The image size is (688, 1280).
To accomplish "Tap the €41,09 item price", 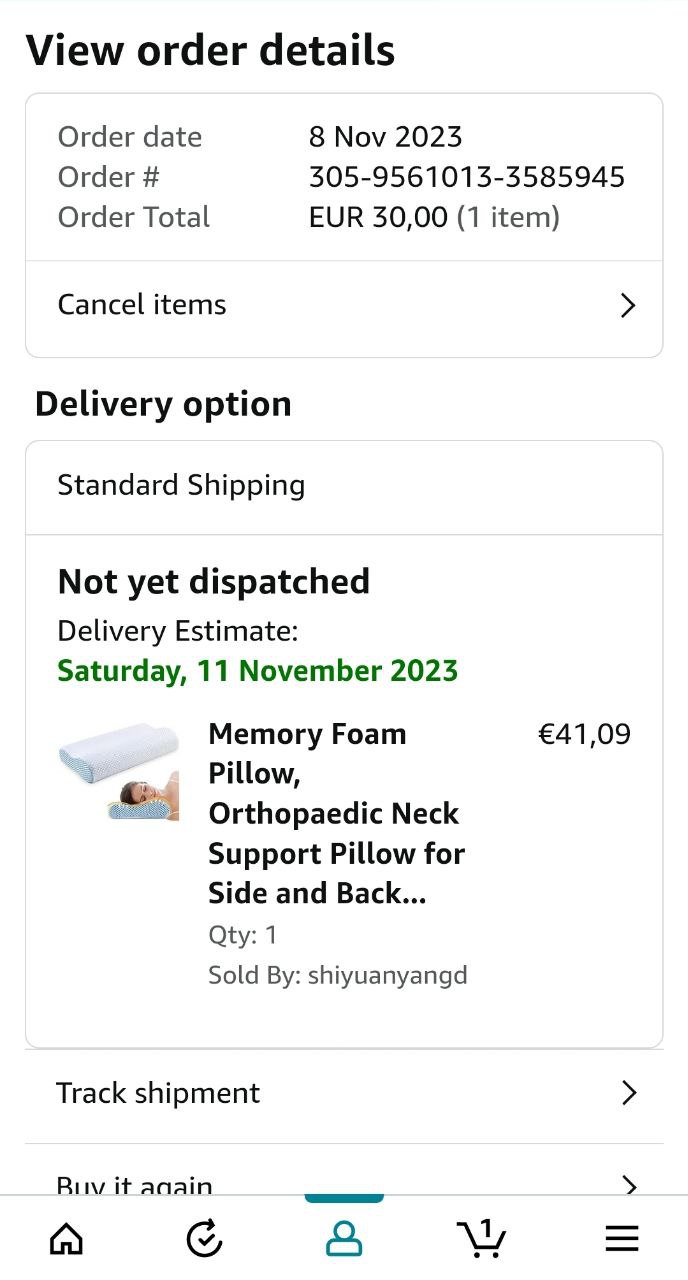I will point(584,735).
